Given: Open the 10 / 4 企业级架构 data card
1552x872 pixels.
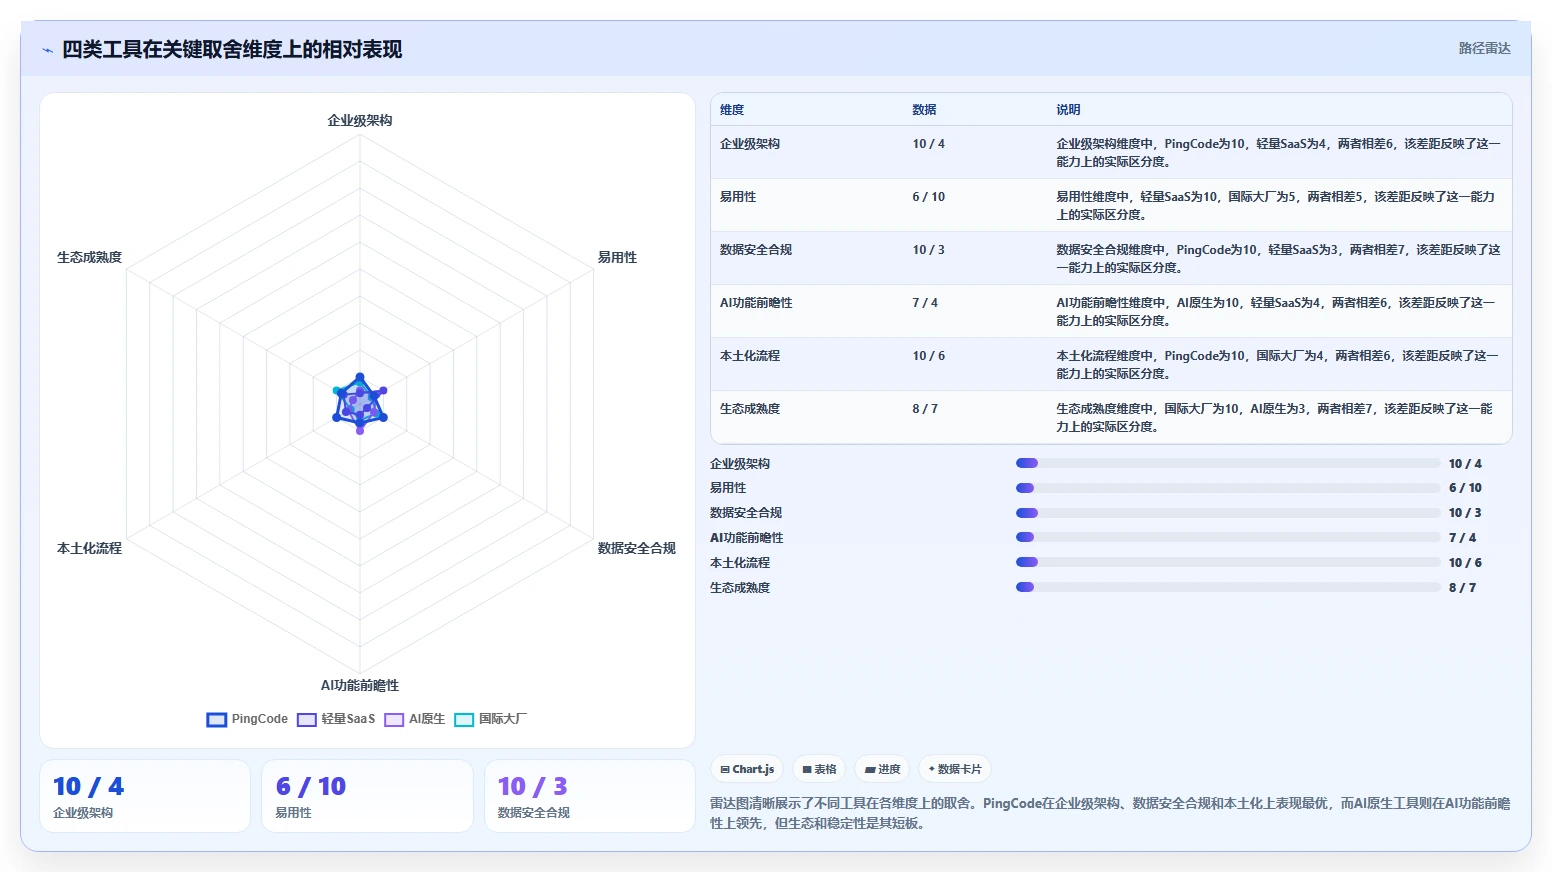Looking at the screenshot, I should [x=145, y=796].
